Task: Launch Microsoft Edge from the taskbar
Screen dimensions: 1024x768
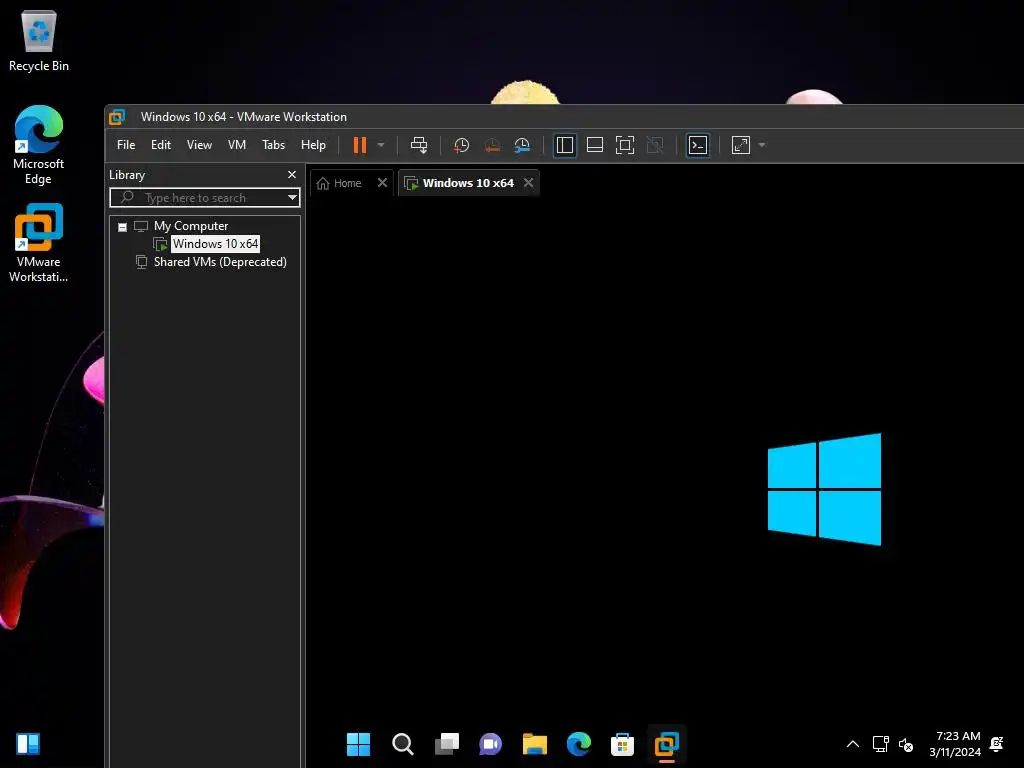Action: [579, 744]
